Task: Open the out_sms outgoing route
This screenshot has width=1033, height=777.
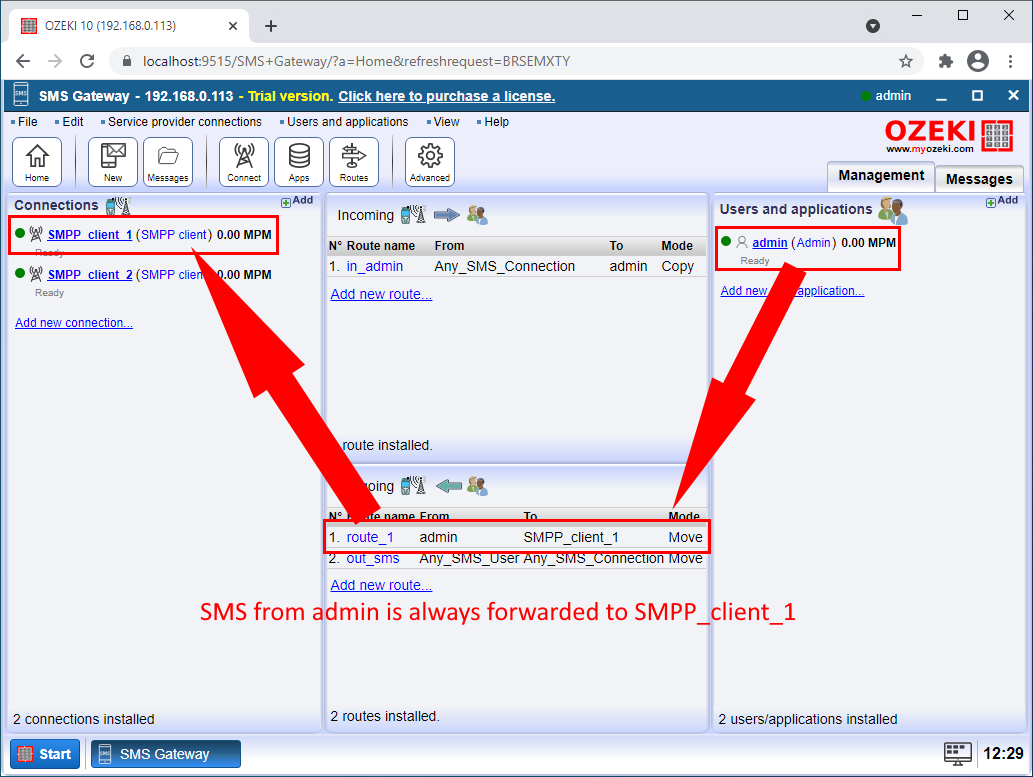Action: click(373, 558)
